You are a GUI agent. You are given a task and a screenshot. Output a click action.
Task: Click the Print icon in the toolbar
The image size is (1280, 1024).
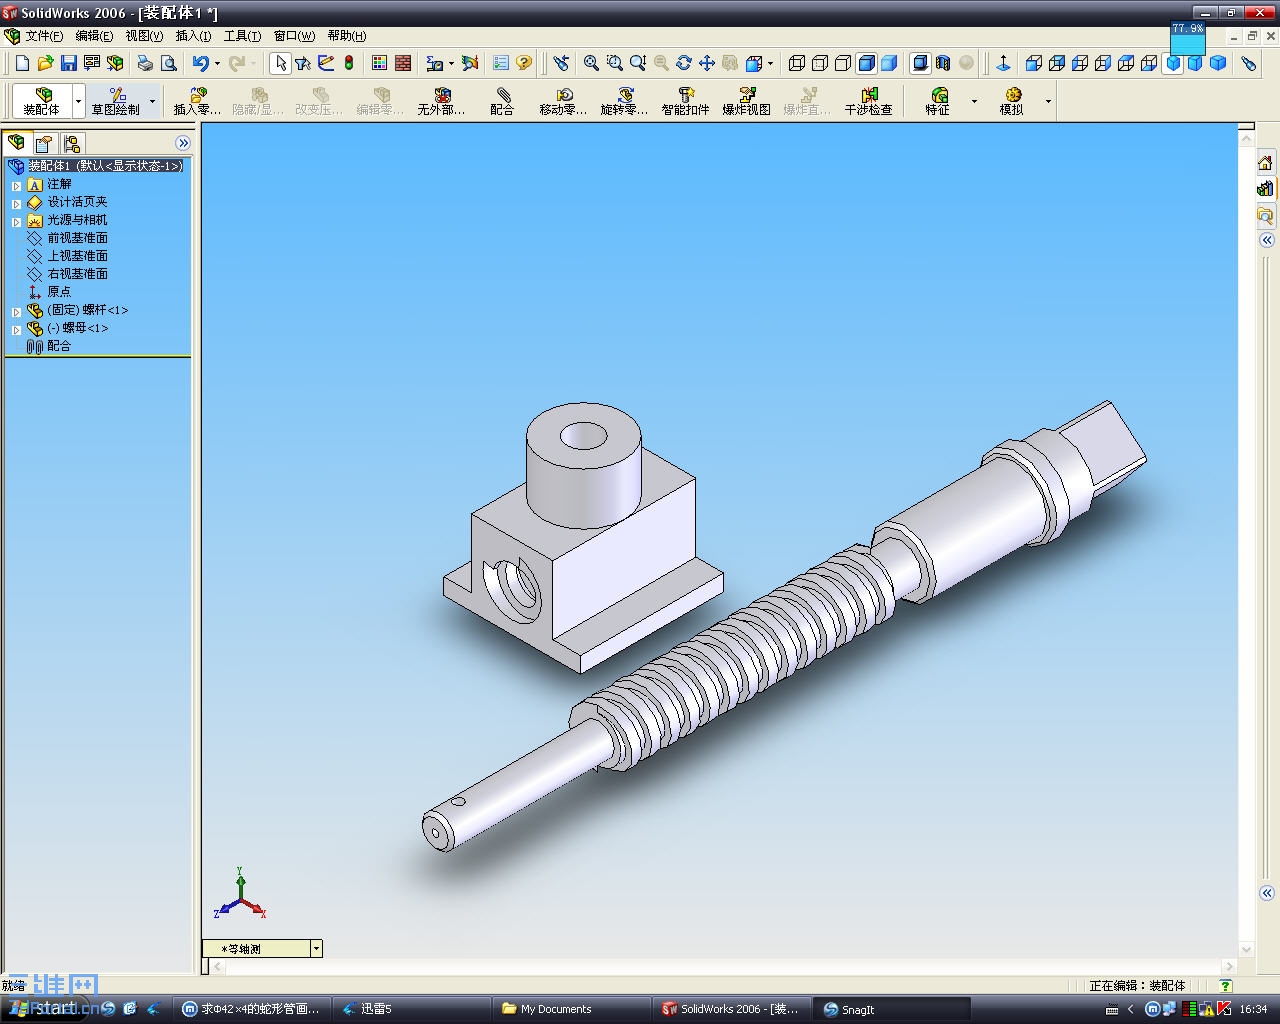click(145, 63)
